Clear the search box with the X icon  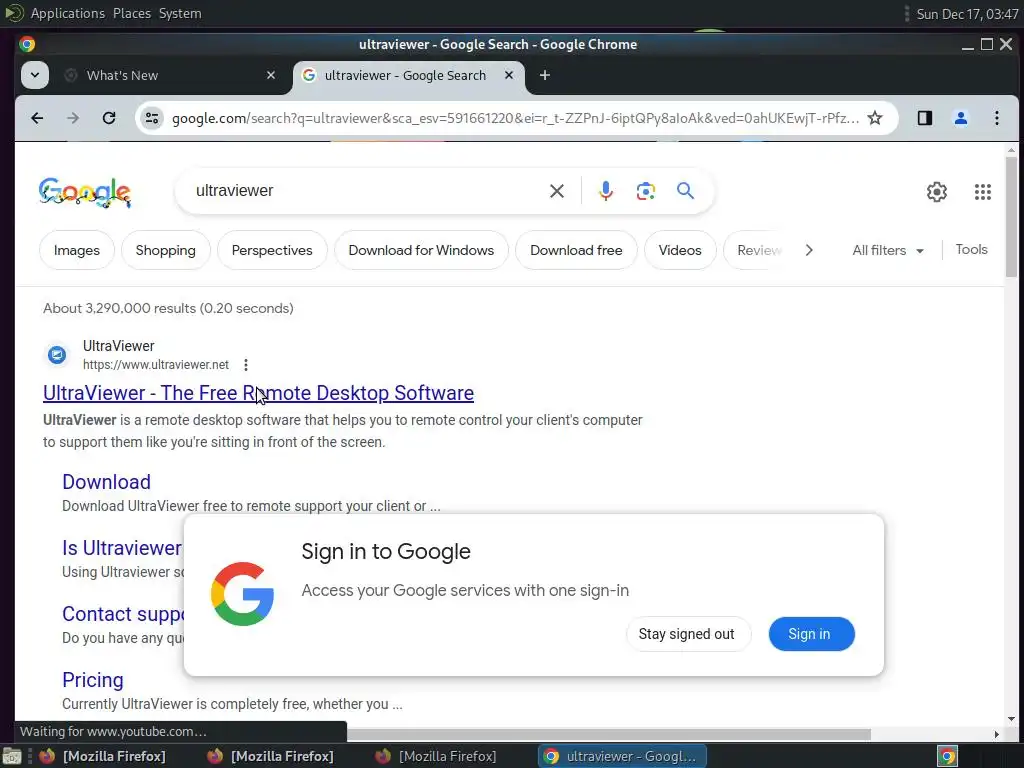(557, 191)
